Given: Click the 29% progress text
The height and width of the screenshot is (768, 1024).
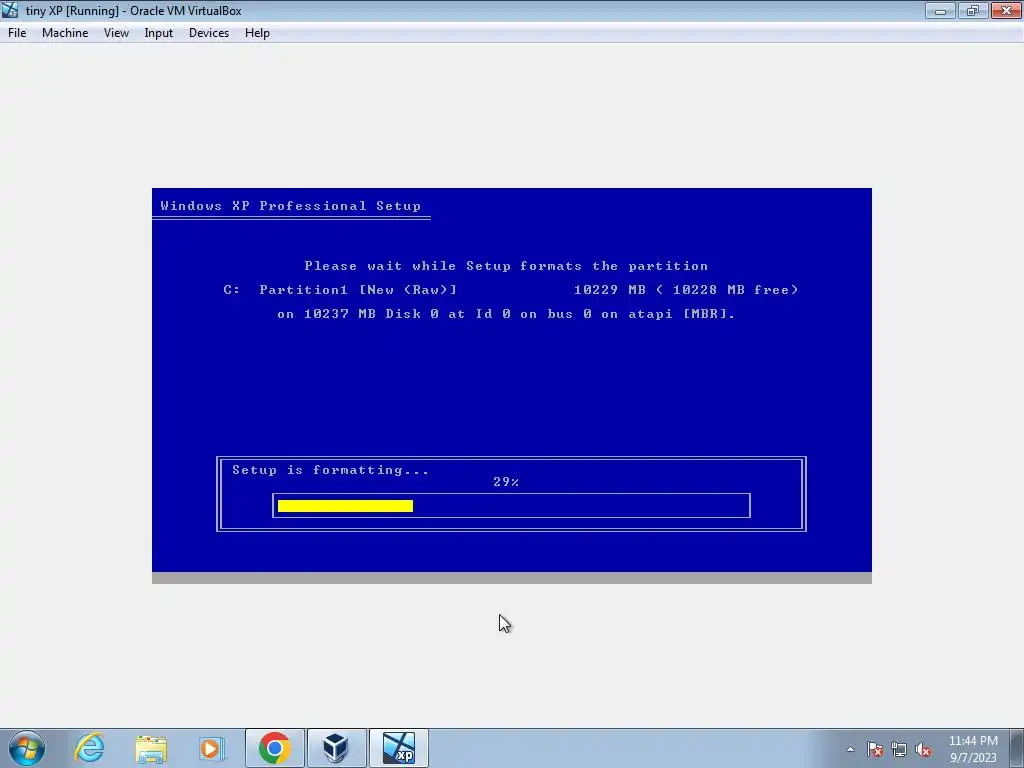Looking at the screenshot, I should pos(506,482).
